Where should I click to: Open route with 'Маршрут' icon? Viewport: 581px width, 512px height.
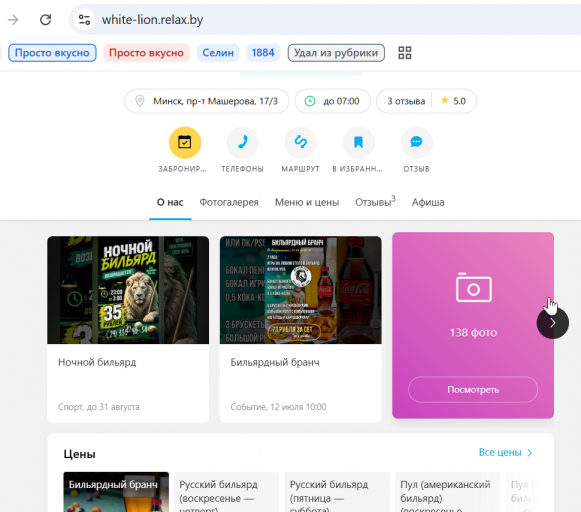[301, 142]
